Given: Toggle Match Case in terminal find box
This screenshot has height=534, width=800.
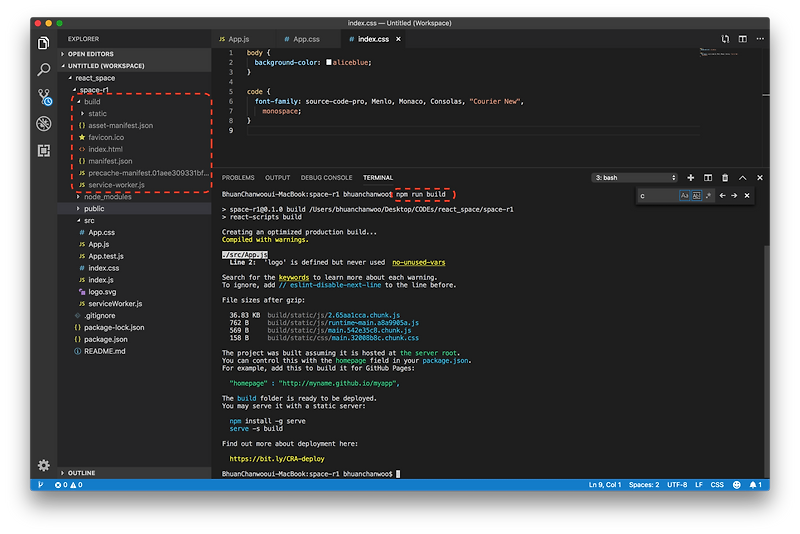Looking at the screenshot, I should 685,196.
